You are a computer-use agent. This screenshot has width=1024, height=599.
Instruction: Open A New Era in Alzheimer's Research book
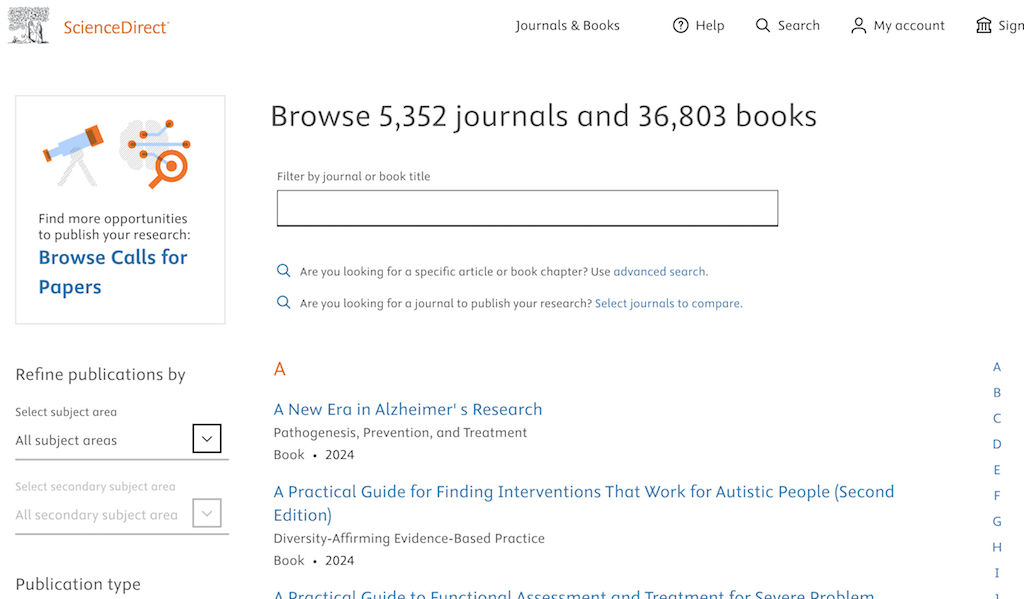click(x=408, y=409)
